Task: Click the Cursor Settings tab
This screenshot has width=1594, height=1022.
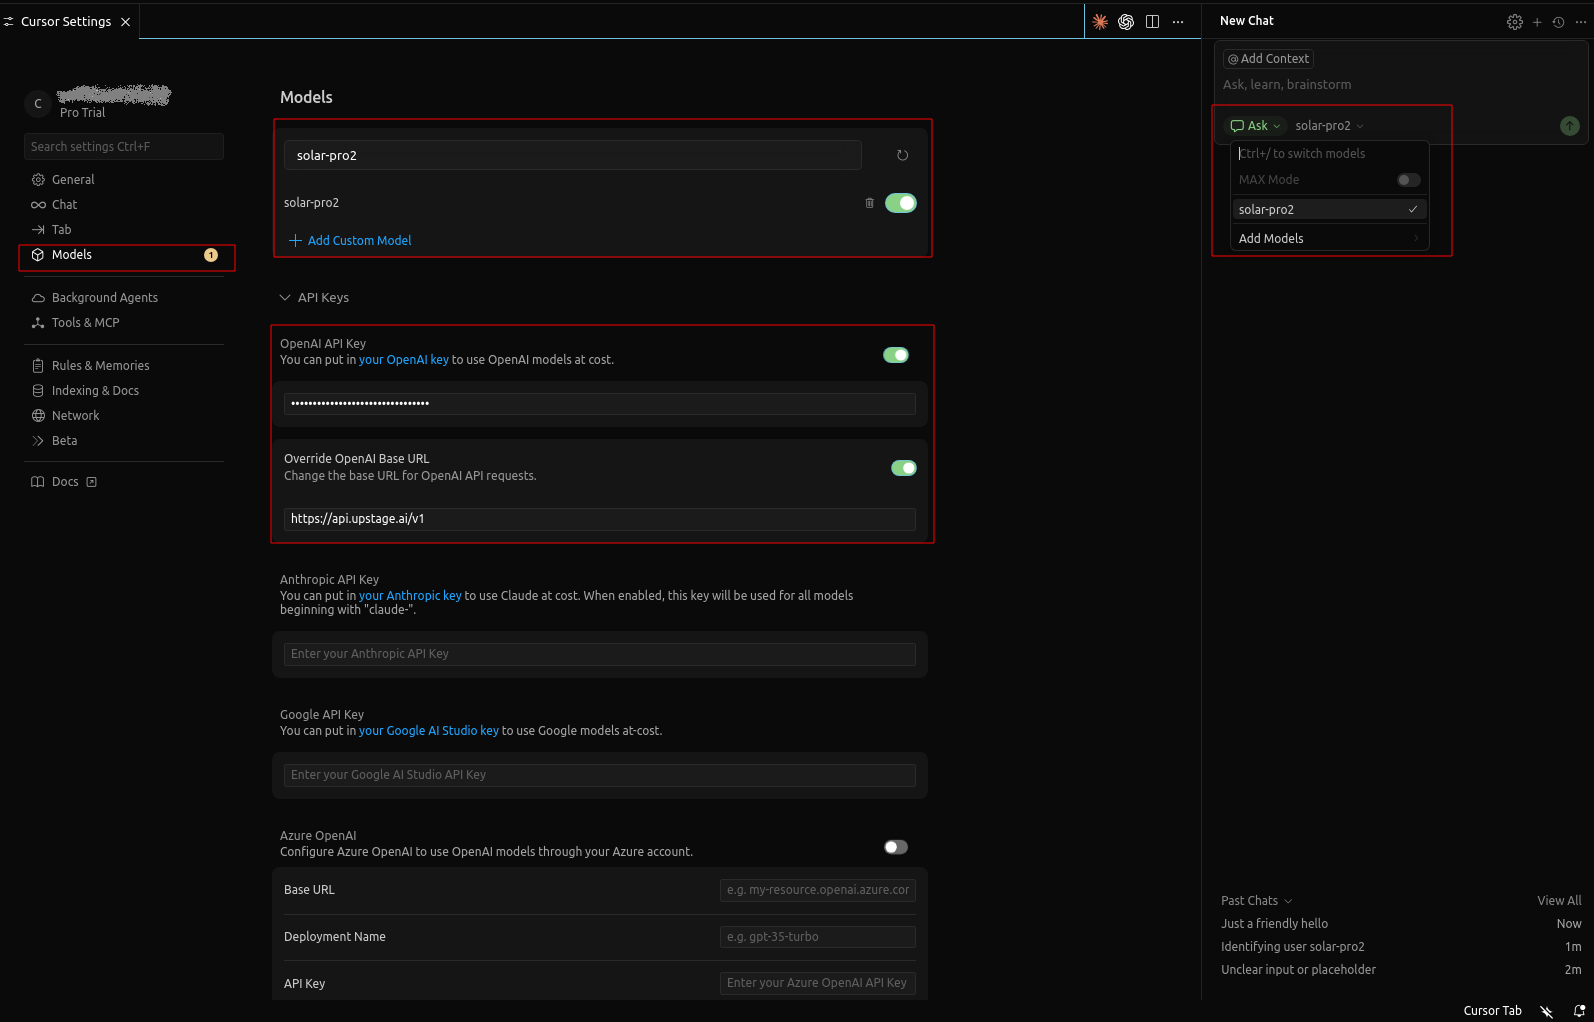Action: [66, 21]
